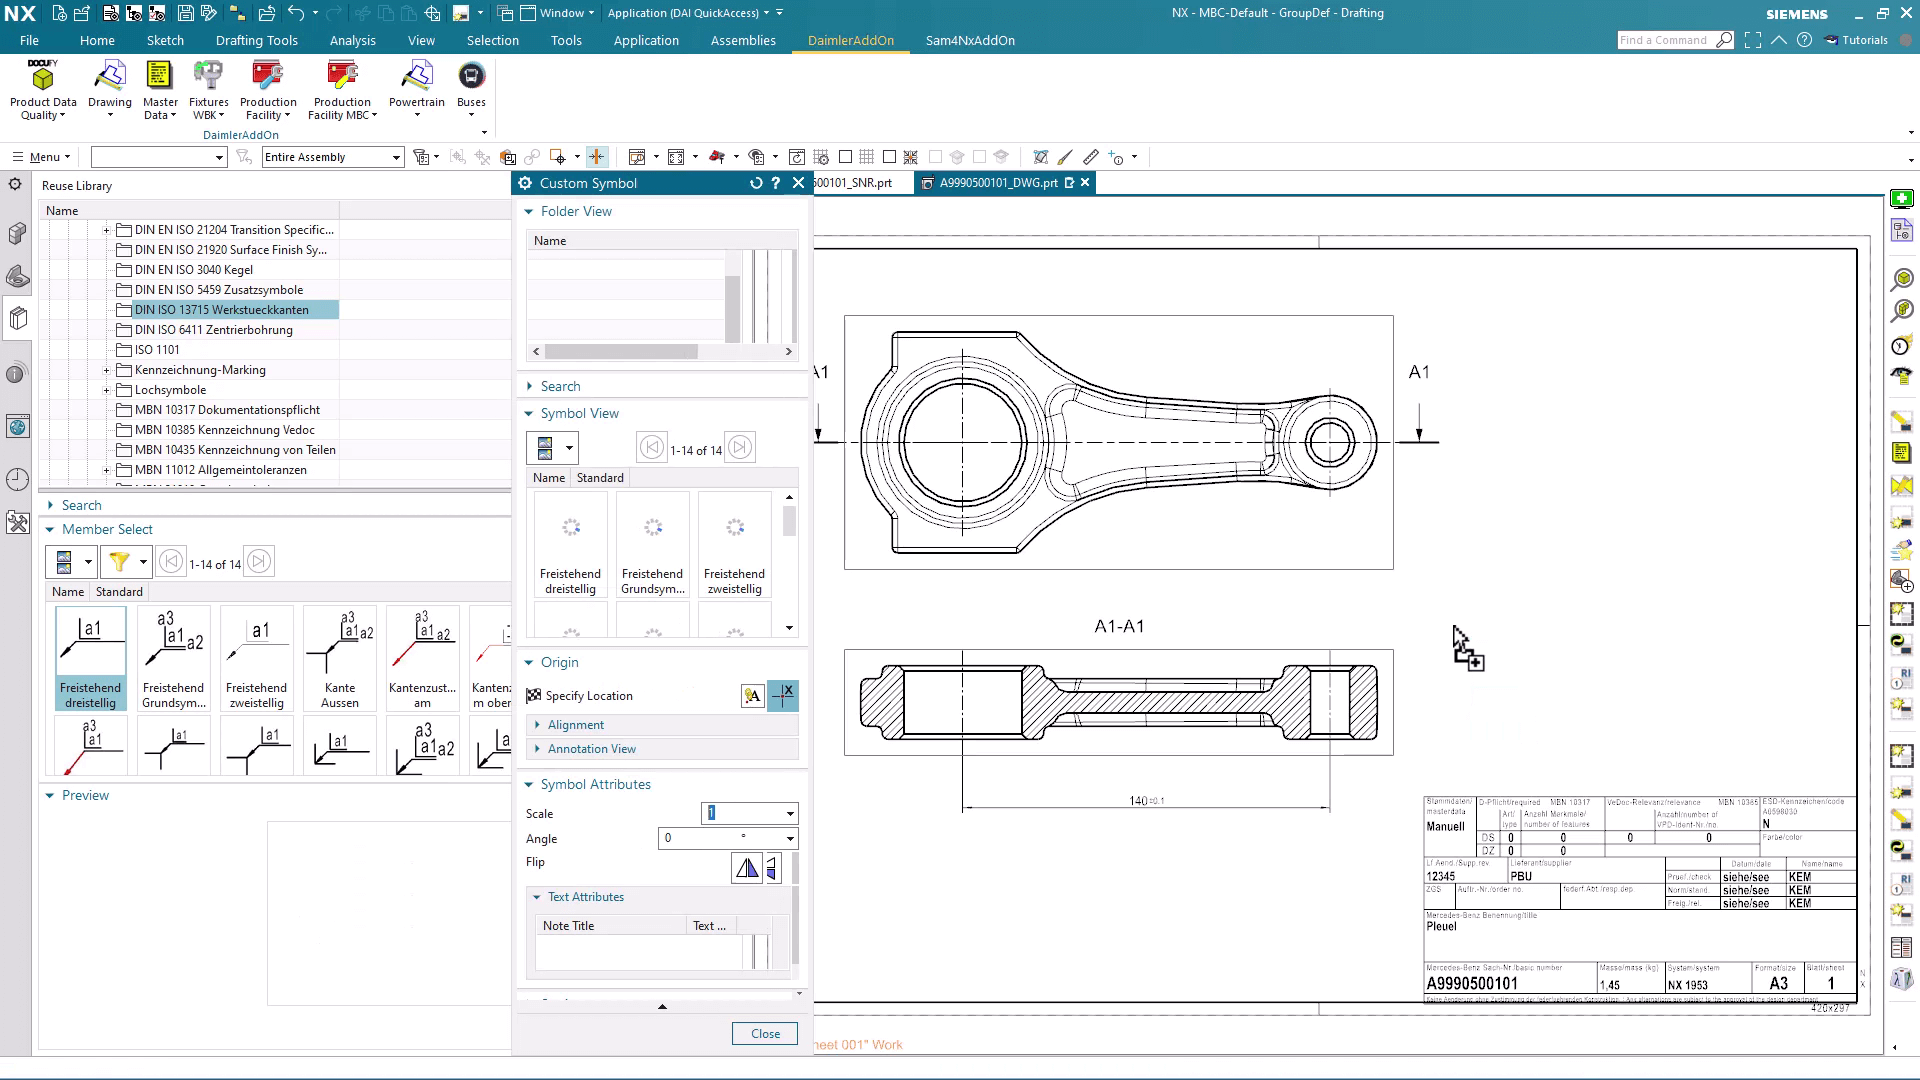The height and width of the screenshot is (1080, 1920).
Task: Toggle the Specify Location point button
Action: [783, 696]
